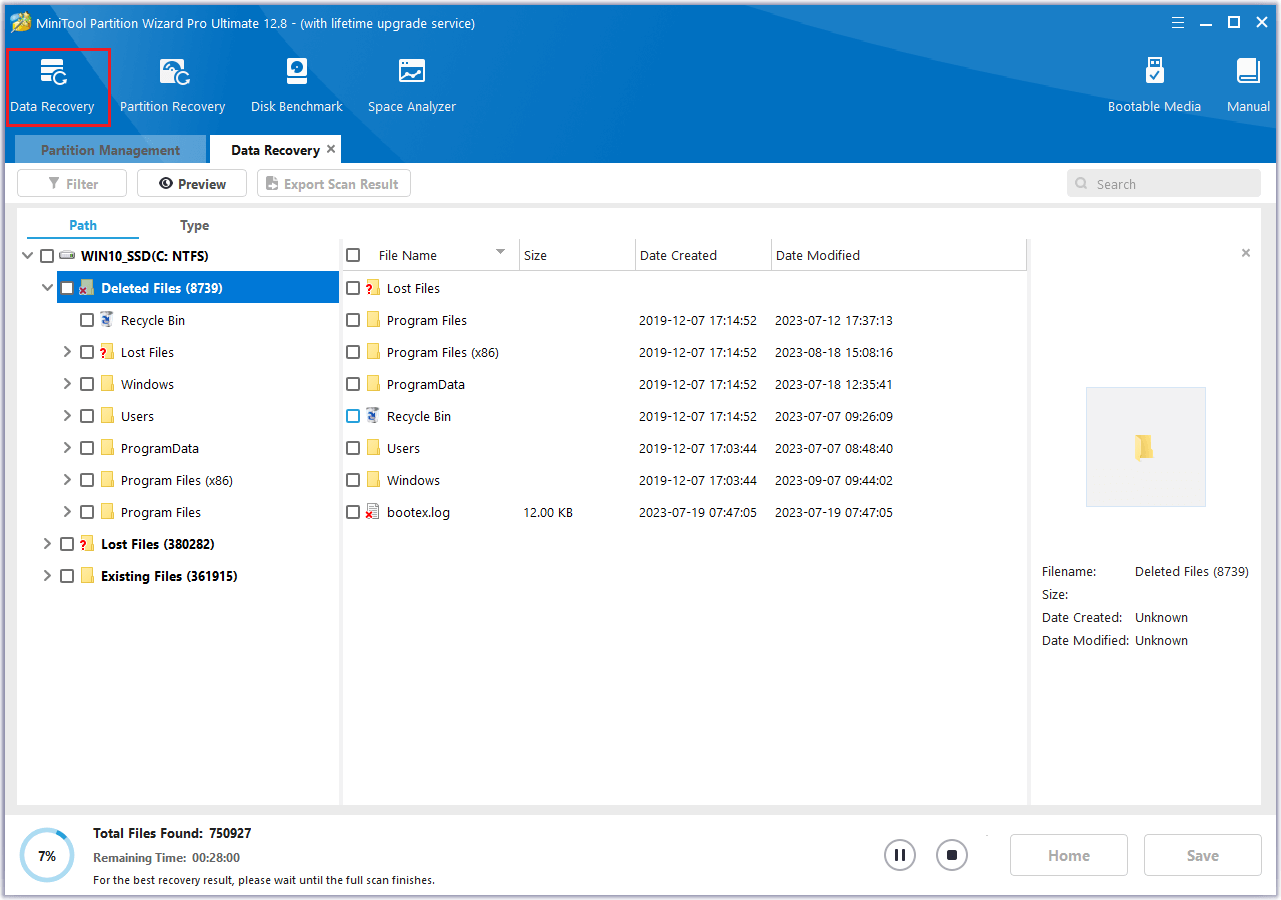This screenshot has width=1281, height=900.
Task: Sort by Size column header
Action: (577, 255)
